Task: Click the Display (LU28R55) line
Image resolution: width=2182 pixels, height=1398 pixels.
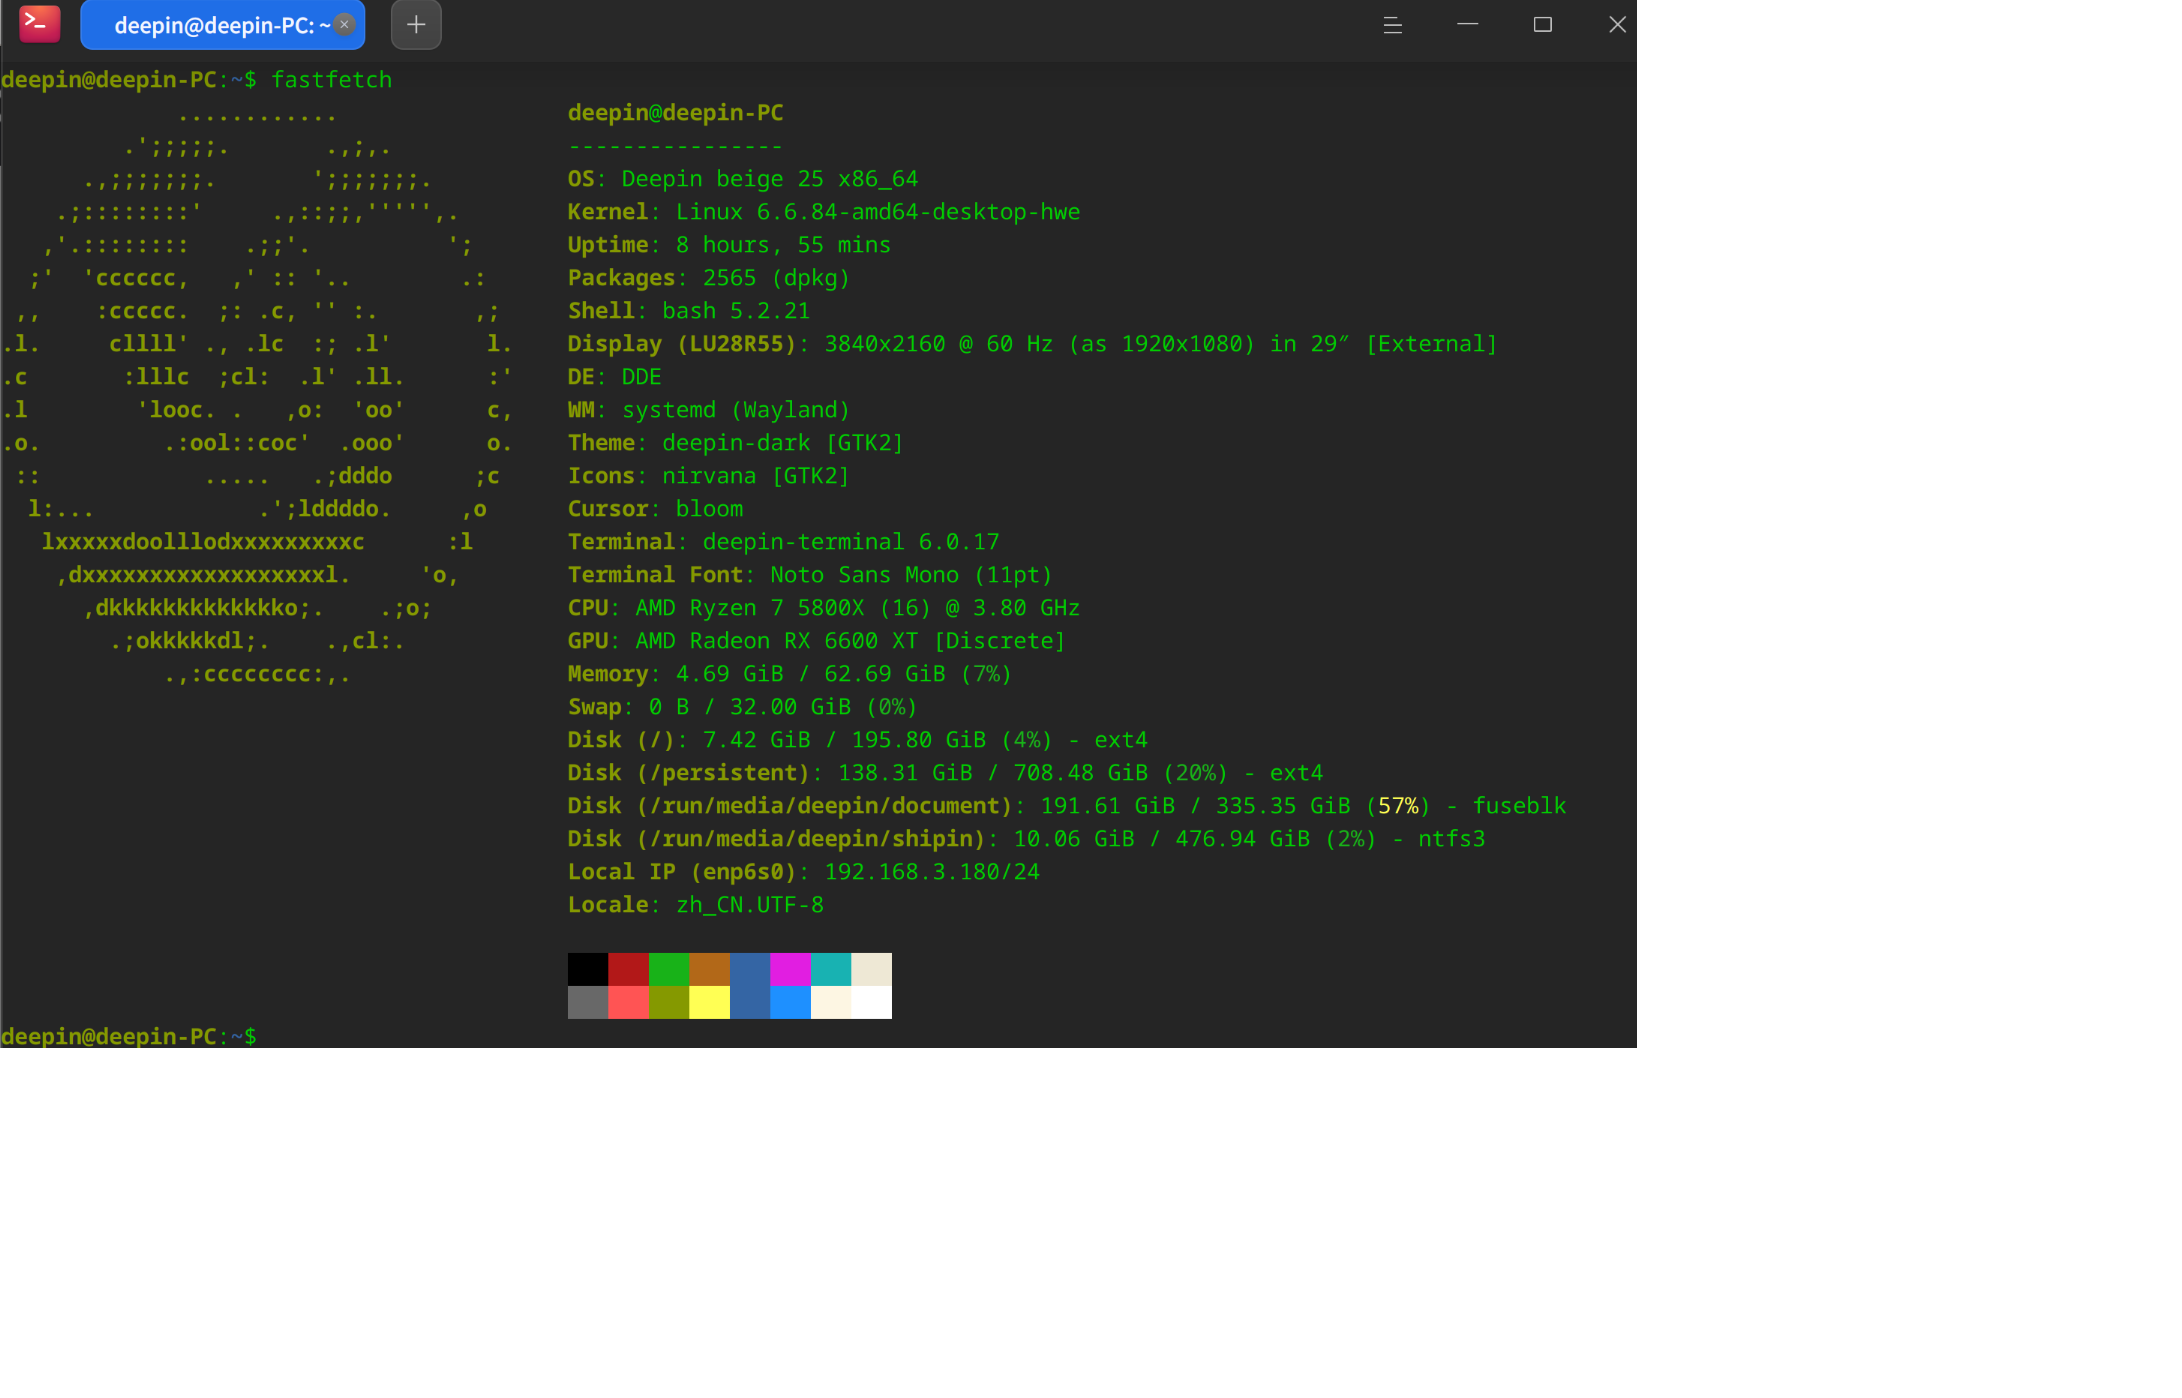Action: pyautogui.click(x=1032, y=344)
